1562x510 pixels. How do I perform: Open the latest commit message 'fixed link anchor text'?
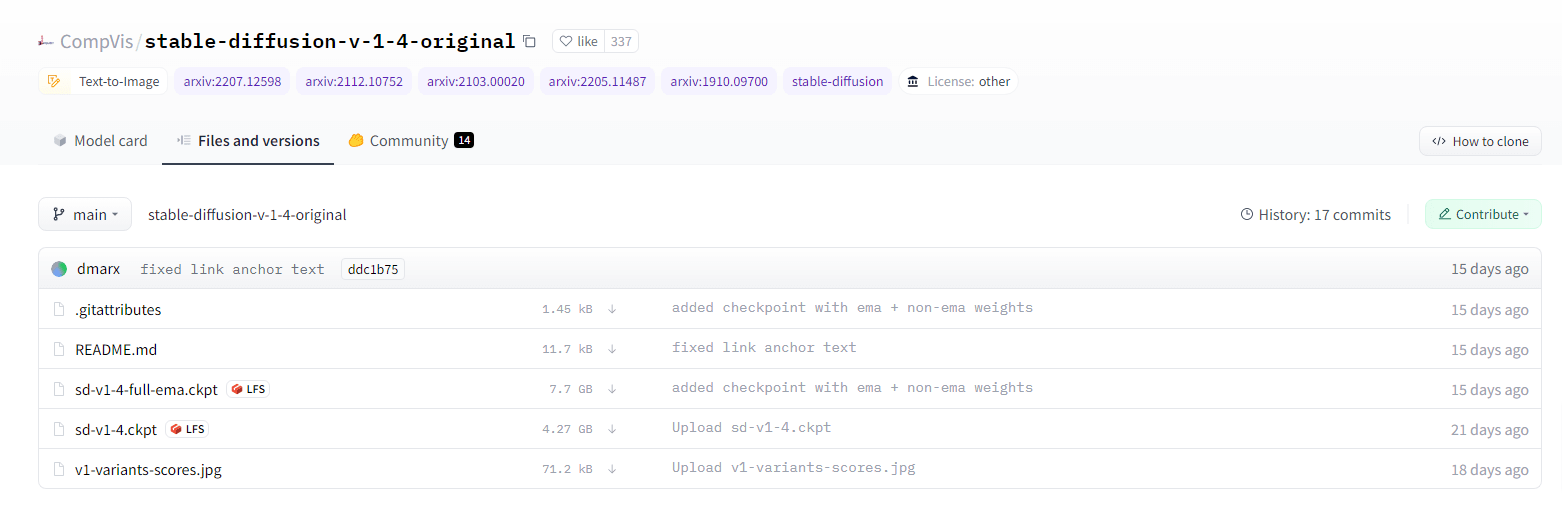click(x=232, y=269)
